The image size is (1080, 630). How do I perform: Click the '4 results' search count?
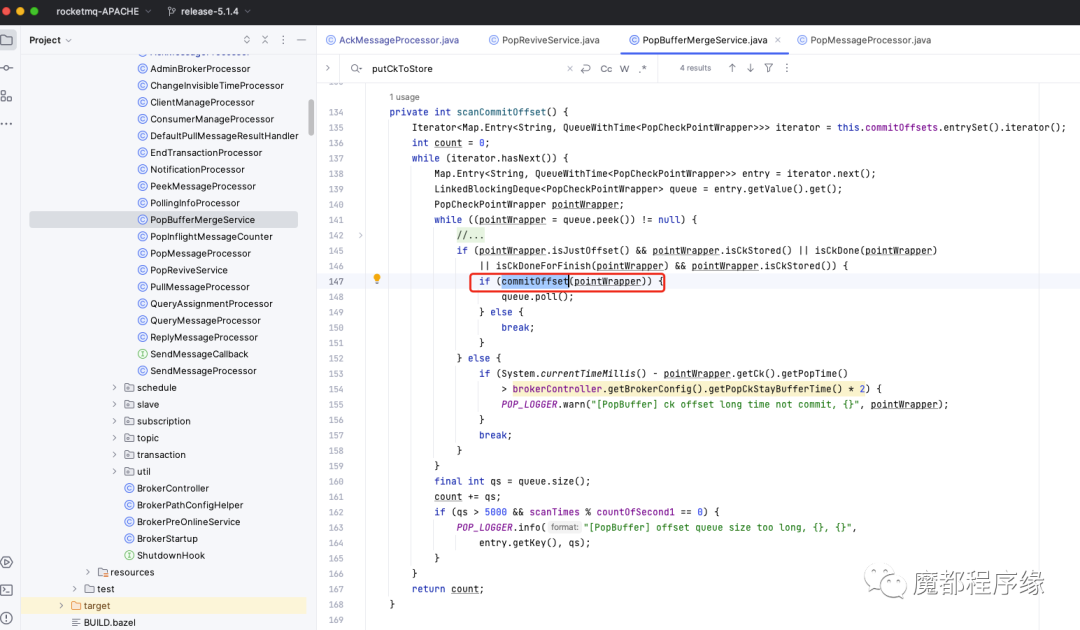pyautogui.click(x=695, y=68)
